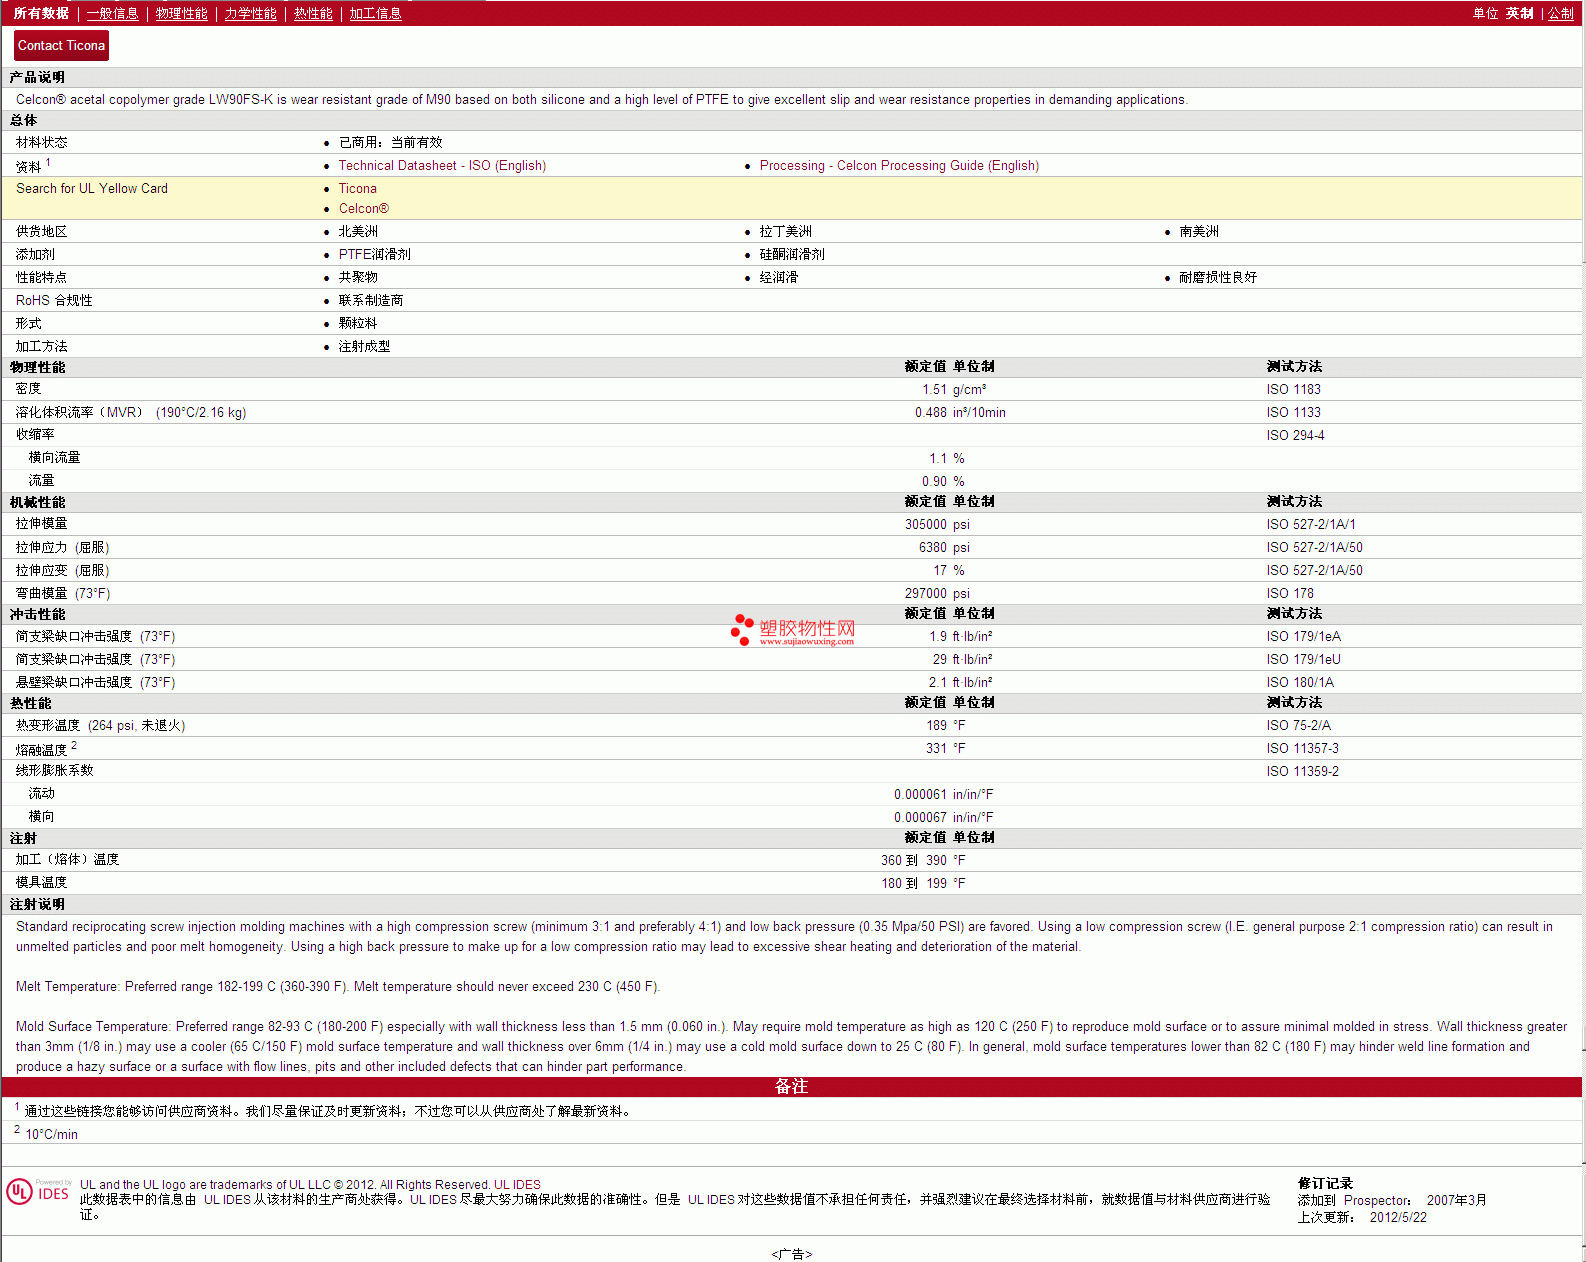The height and width of the screenshot is (1262, 1586).
Task: Click the 上次更新 date 2012/5/22
Action: [1398, 1218]
